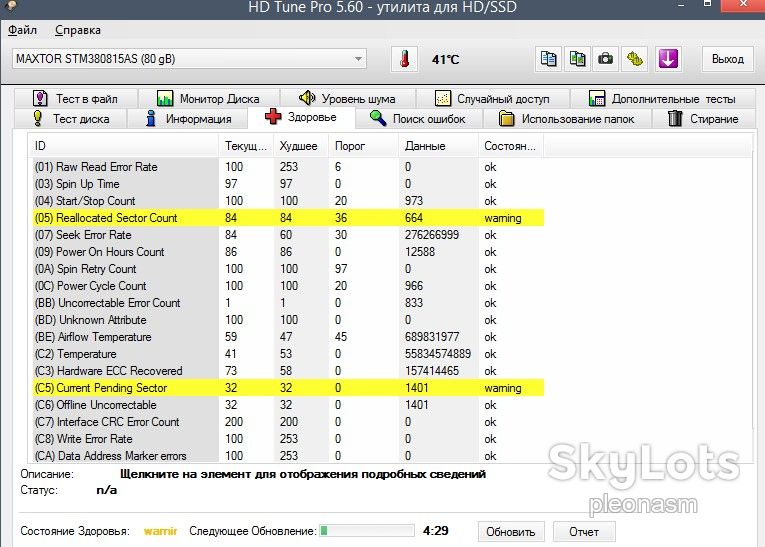Switch to the Использование папок tab
765x547 pixels.
coord(567,119)
